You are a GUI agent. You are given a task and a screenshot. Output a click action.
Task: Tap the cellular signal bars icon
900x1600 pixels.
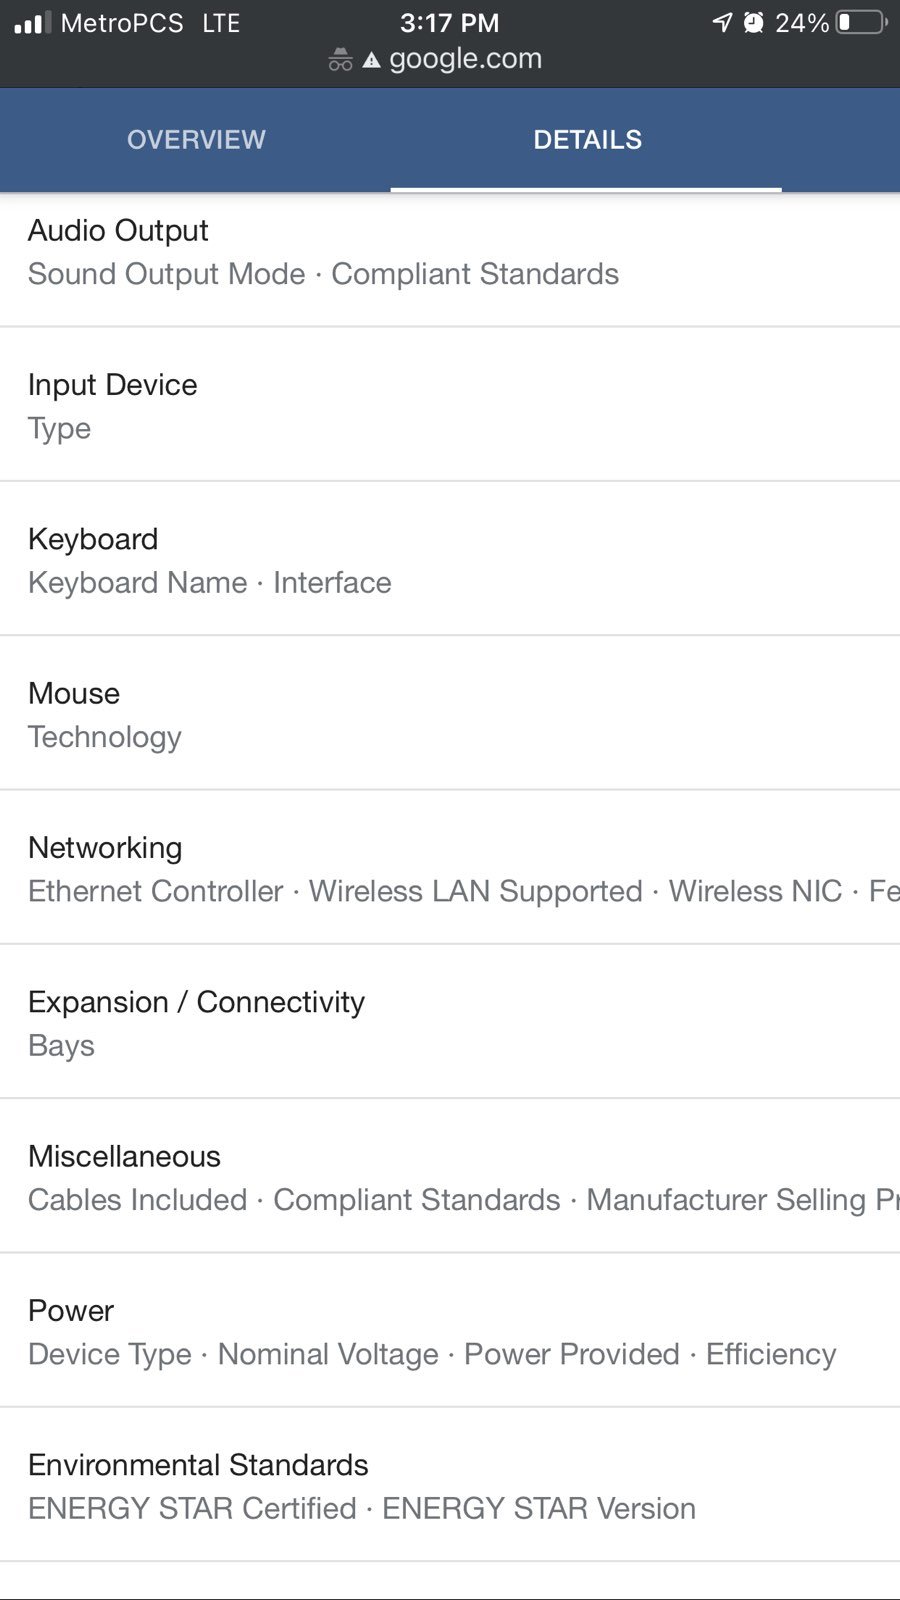[32, 22]
